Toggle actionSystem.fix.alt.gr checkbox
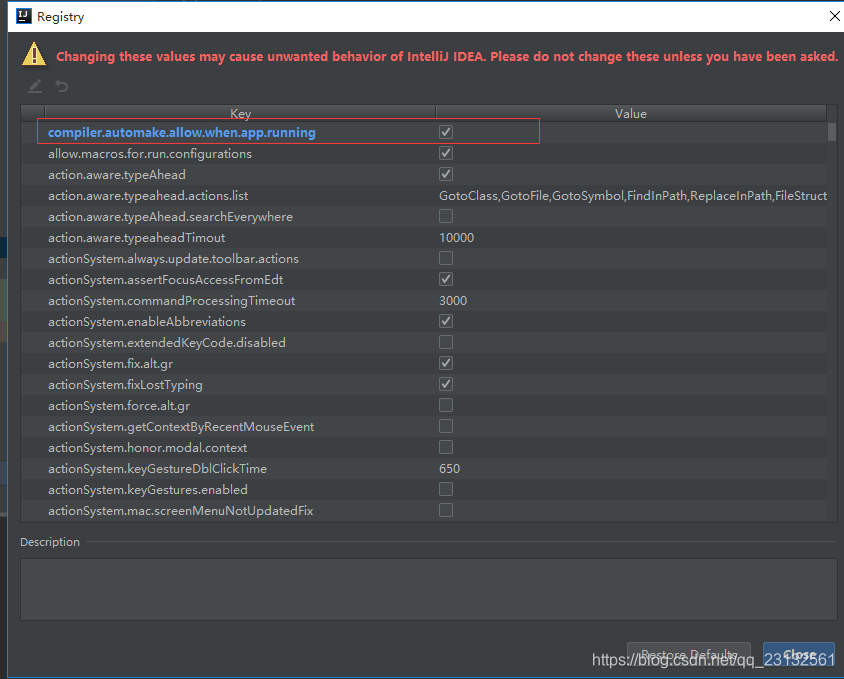The height and width of the screenshot is (679, 844). pyautogui.click(x=446, y=363)
